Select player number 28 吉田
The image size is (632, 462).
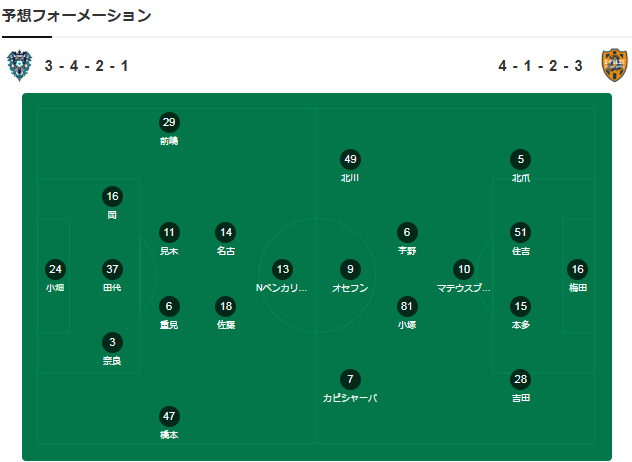tap(520, 379)
